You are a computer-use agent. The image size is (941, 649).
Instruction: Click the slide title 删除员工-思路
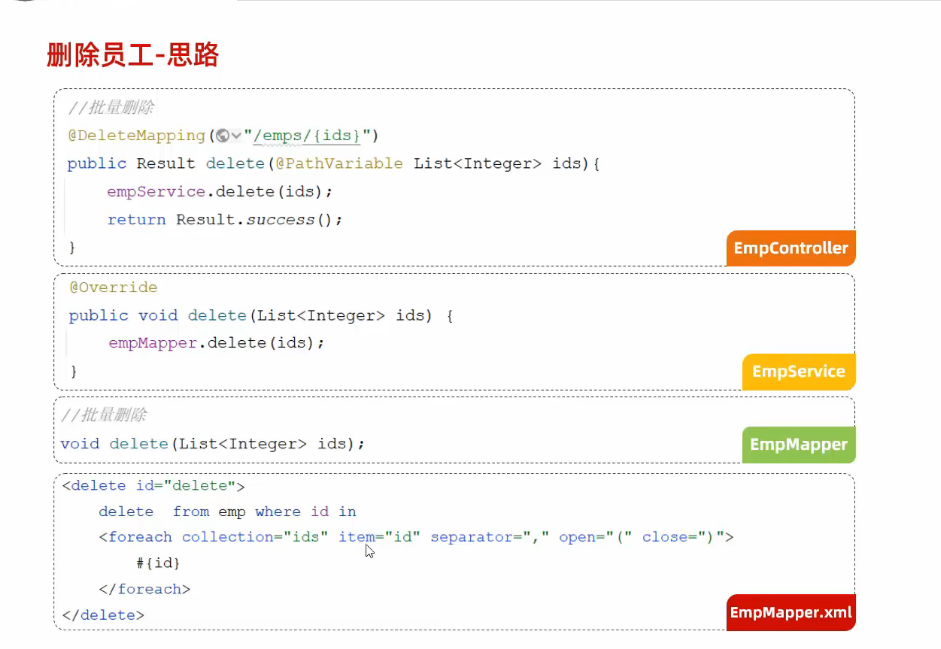click(133, 55)
